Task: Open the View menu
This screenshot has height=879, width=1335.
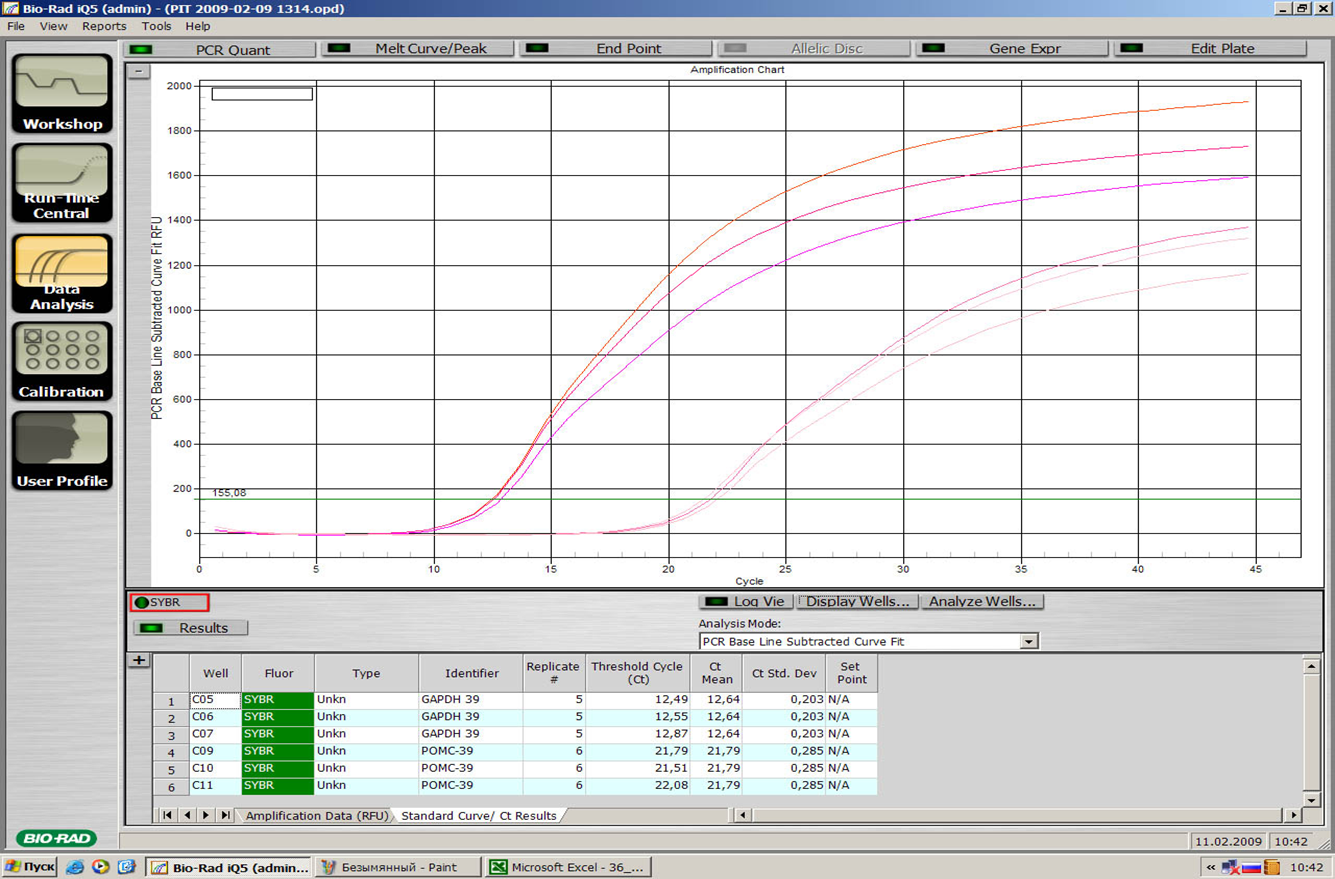Action: tap(53, 26)
